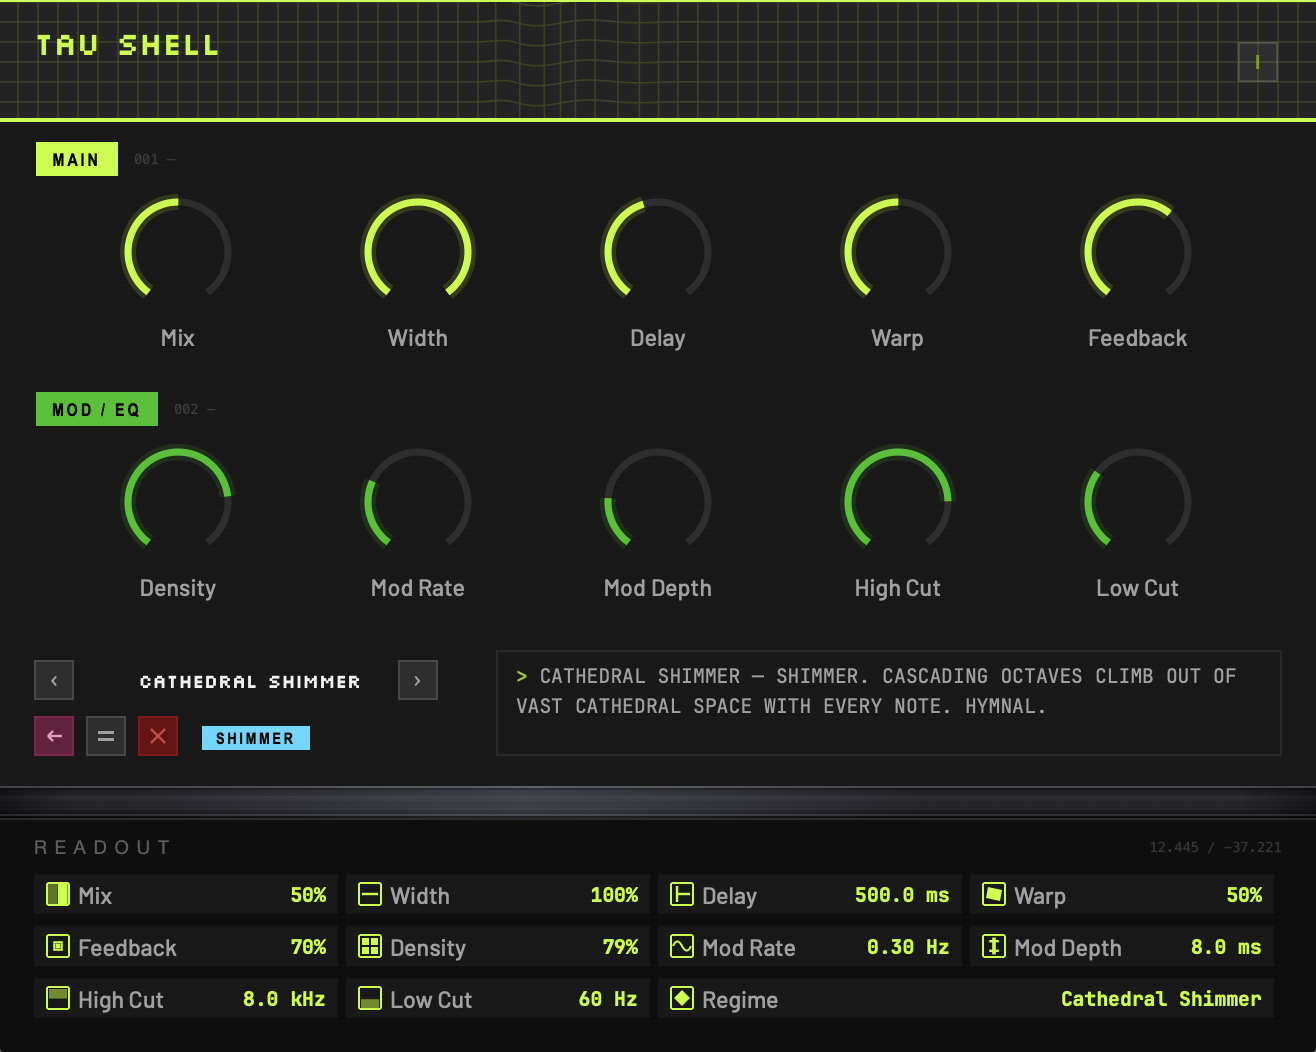Image resolution: width=1316 pixels, height=1052 pixels.
Task: Click the Feedback readout icon
Action: tap(58, 946)
